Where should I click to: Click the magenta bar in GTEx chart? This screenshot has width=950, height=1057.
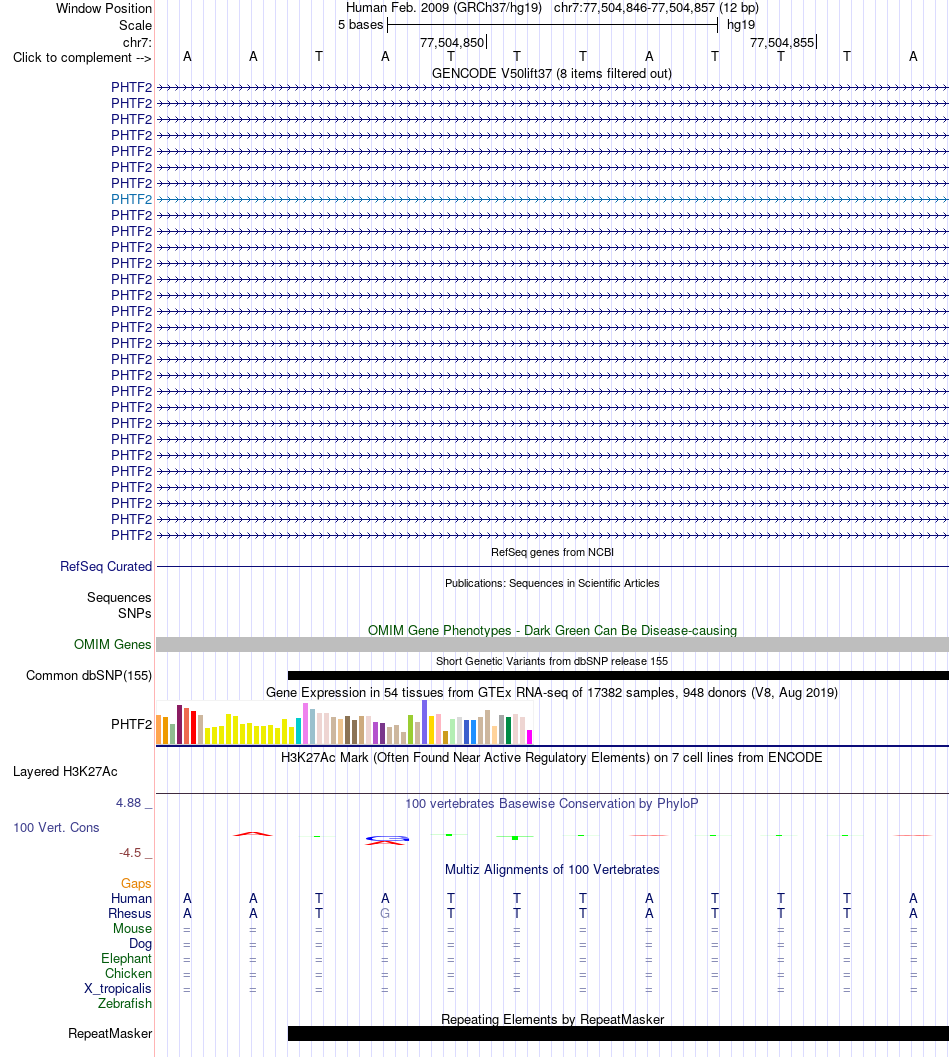coord(529,737)
